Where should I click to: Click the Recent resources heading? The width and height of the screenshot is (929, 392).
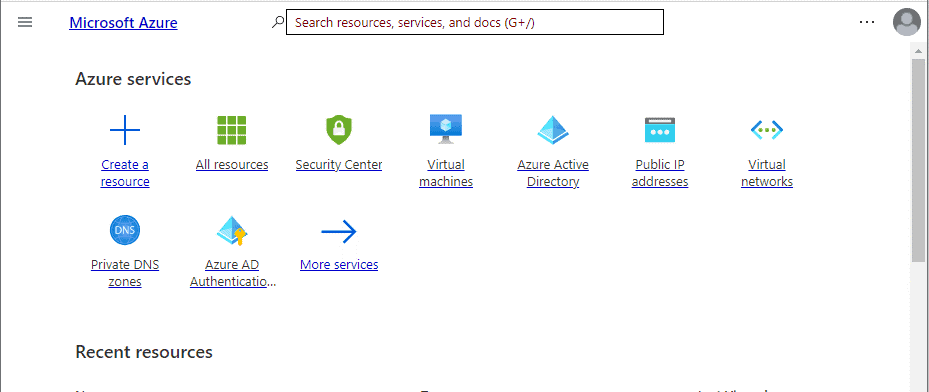[144, 352]
